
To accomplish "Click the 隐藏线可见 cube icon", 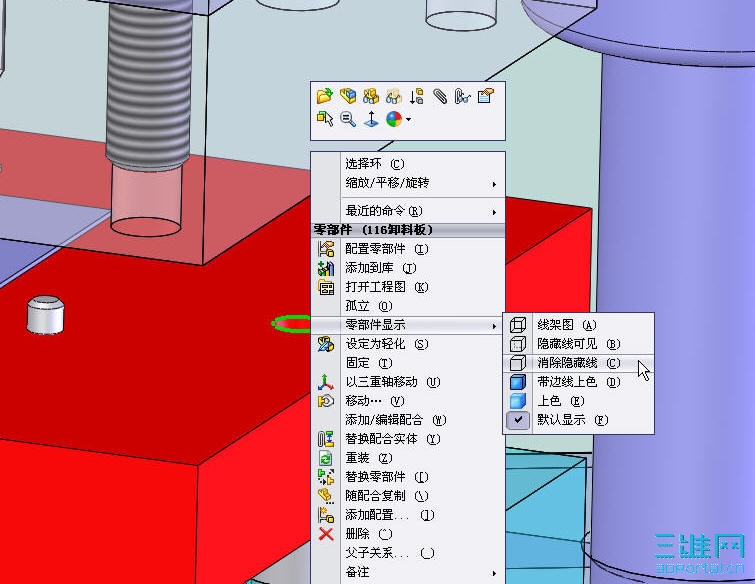I will 518,344.
